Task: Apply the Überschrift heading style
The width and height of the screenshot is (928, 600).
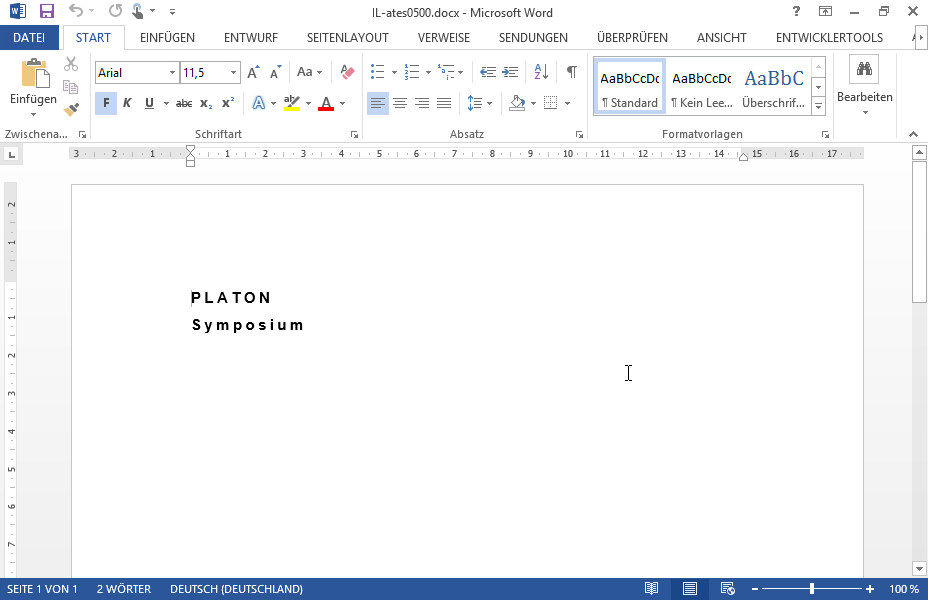Action: pyautogui.click(x=774, y=86)
